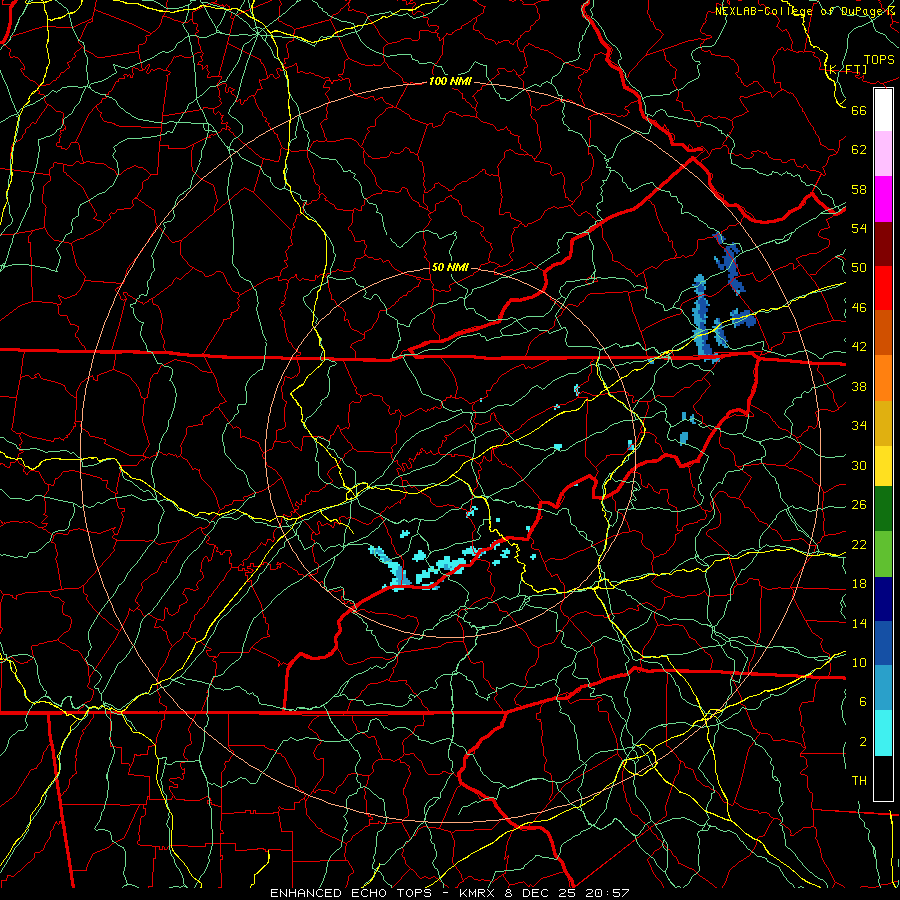
Task: Click the 38 legend value
Action: point(859,386)
